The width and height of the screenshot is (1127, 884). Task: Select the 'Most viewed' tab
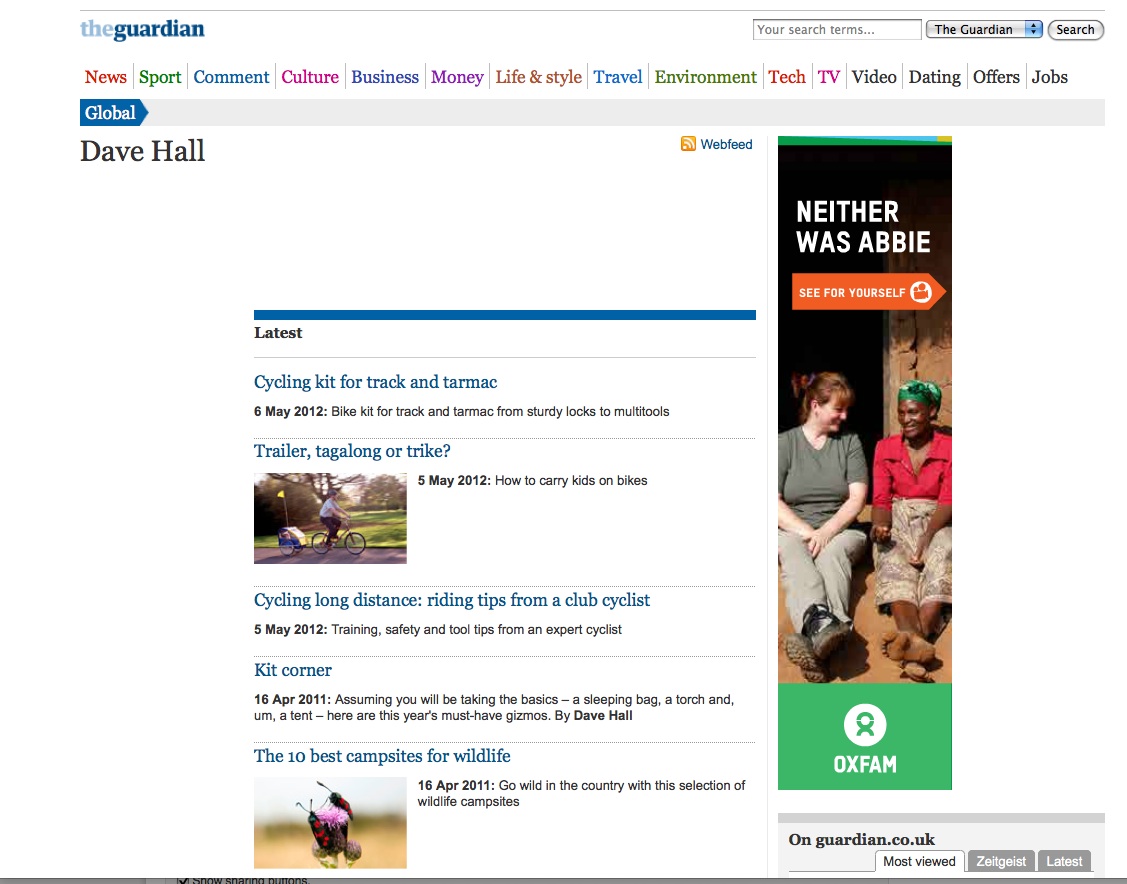pyautogui.click(x=919, y=861)
